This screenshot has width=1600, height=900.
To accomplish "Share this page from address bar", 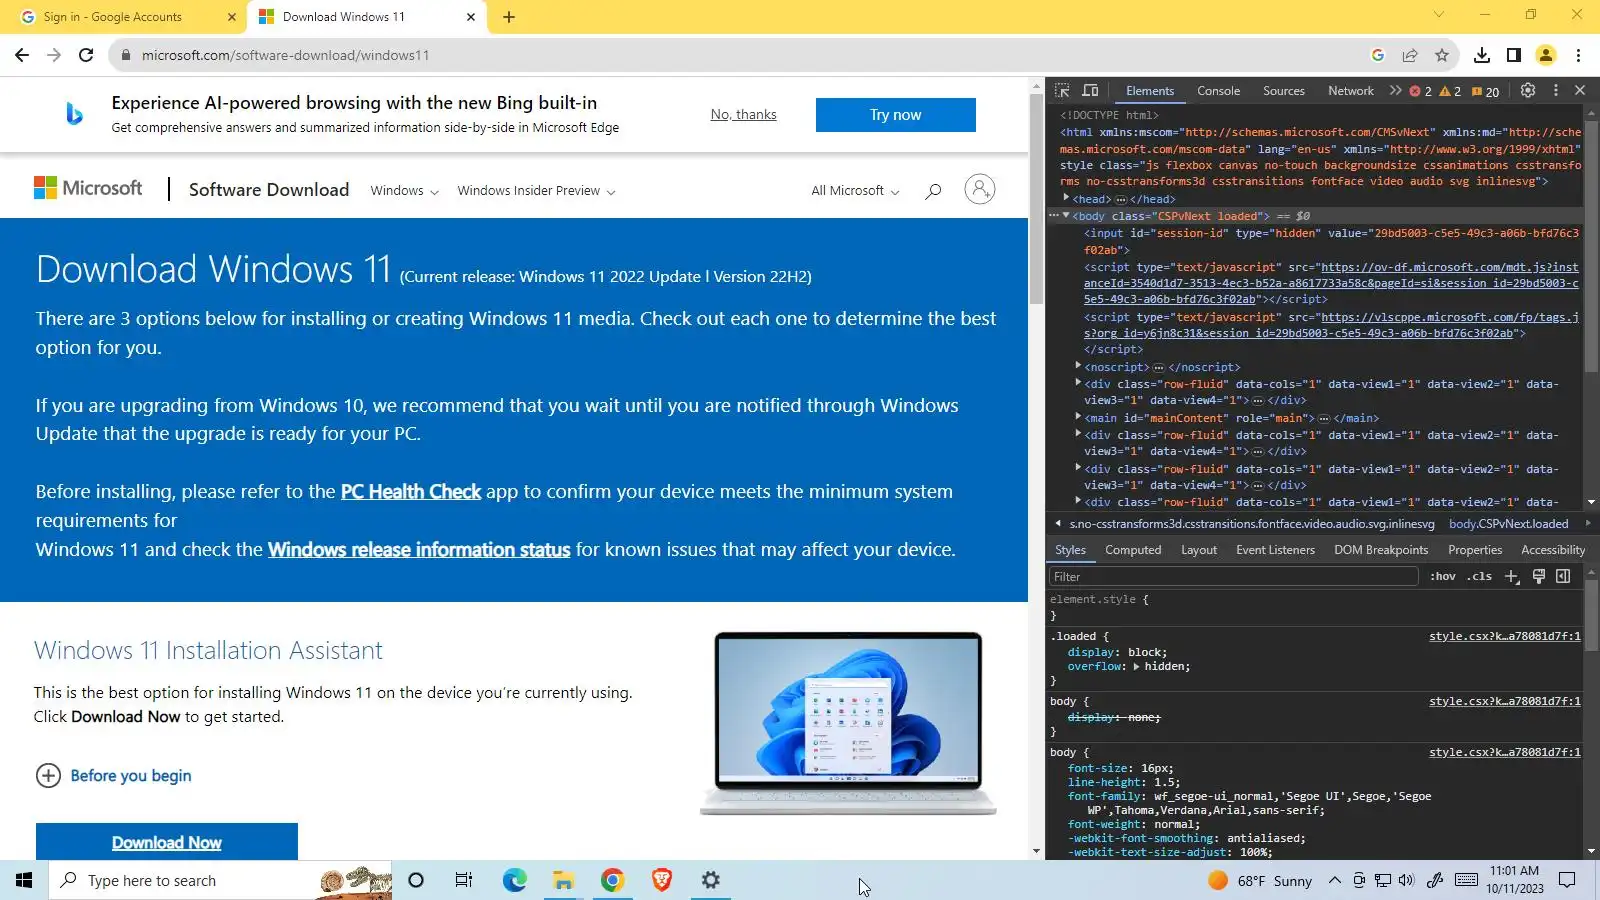I will click(1410, 55).
